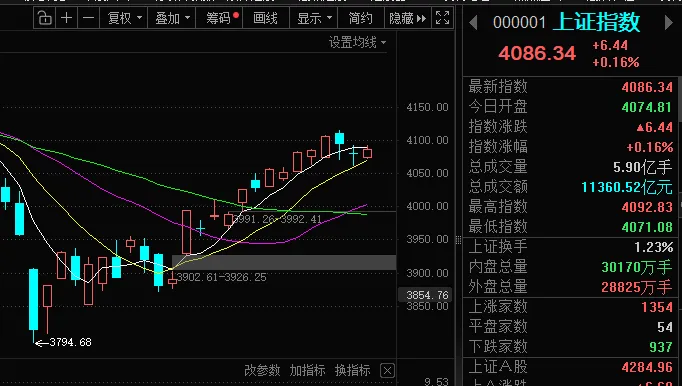Click the 最低指数 value 4071.08
This screenshot has height=386, width=682.
(x=647, y=227)
